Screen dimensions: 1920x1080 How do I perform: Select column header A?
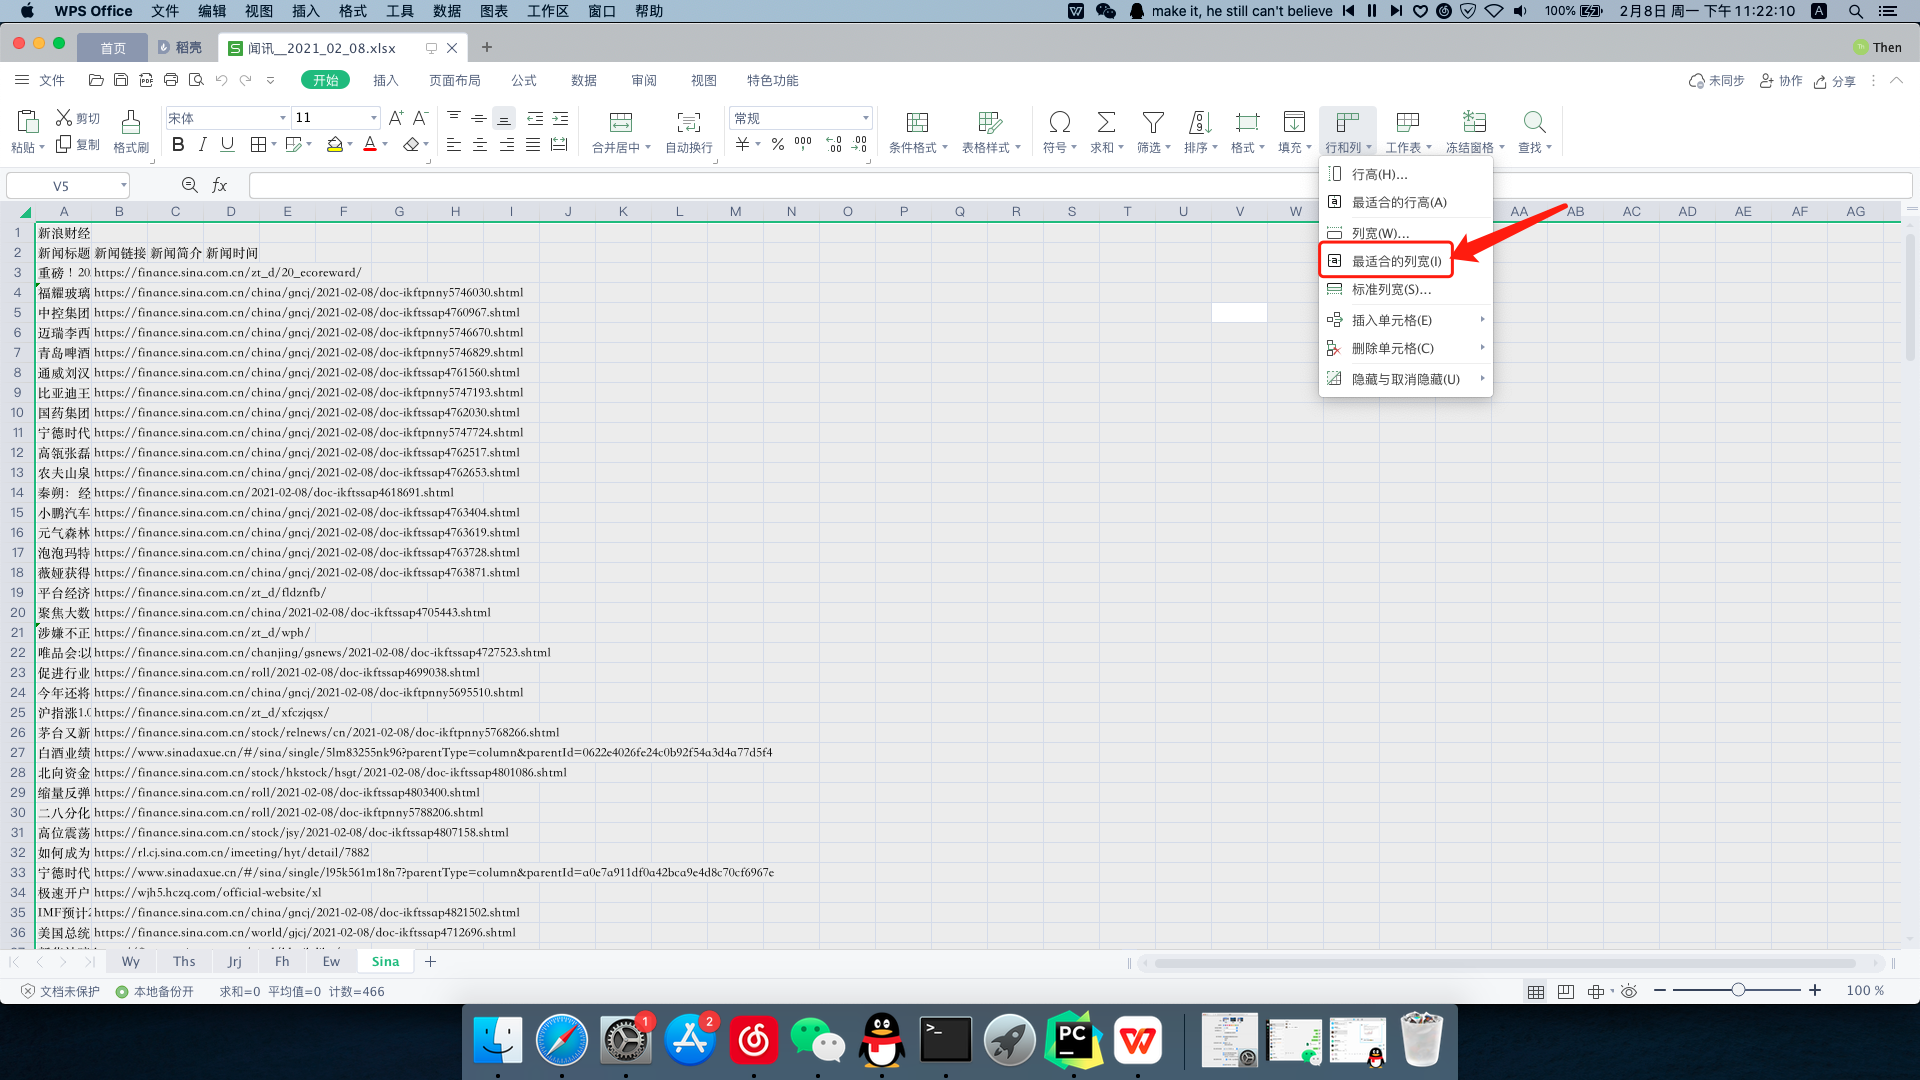(64, 211)
